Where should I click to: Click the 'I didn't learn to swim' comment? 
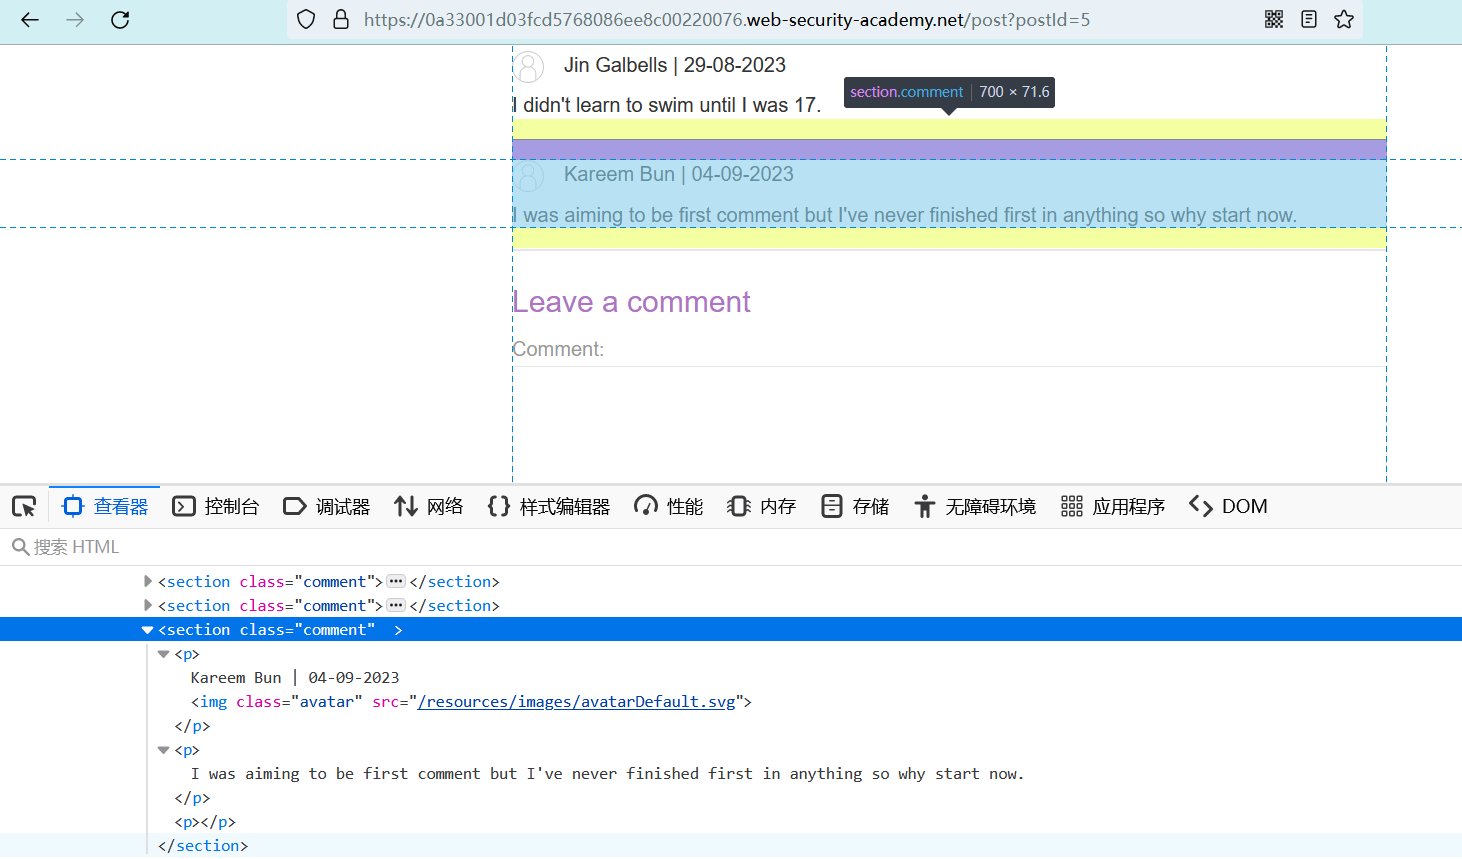point(667,105)
